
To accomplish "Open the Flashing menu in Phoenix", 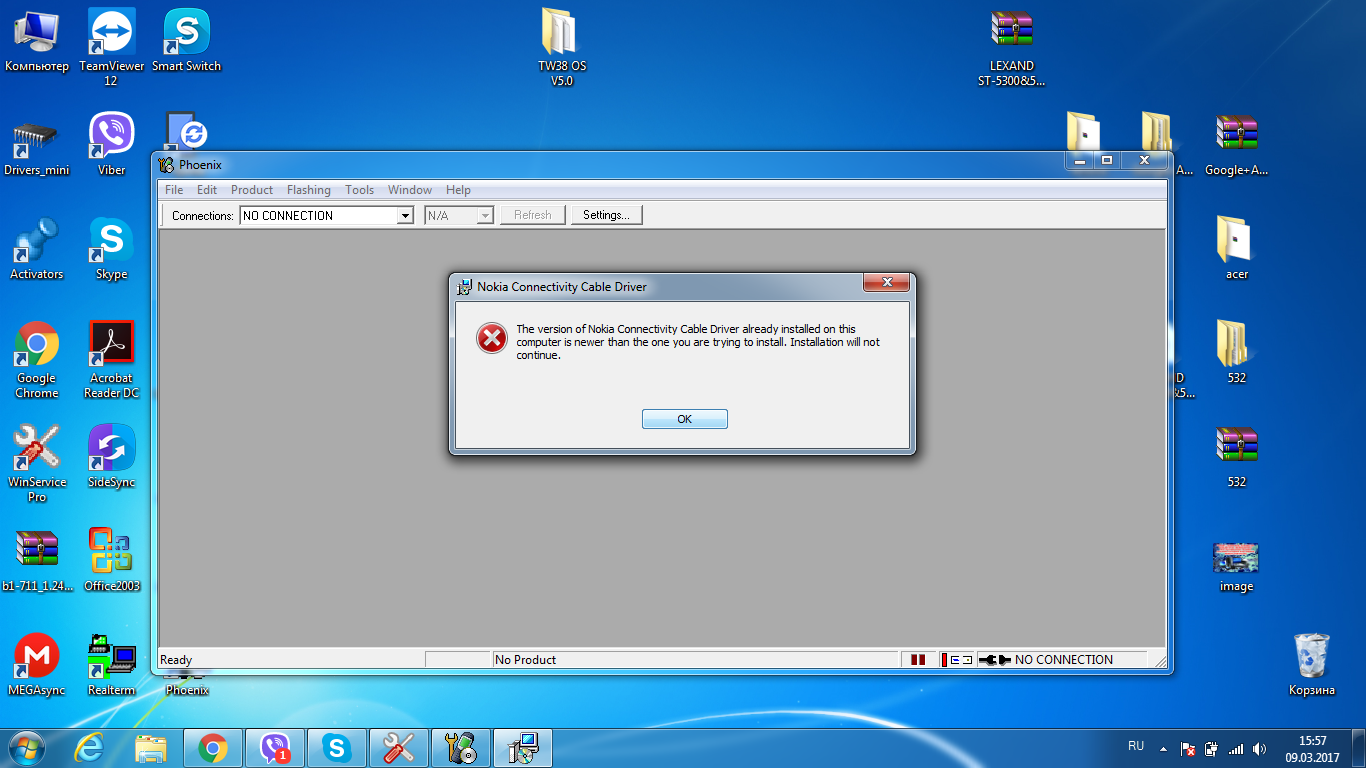I will point(309,190).
